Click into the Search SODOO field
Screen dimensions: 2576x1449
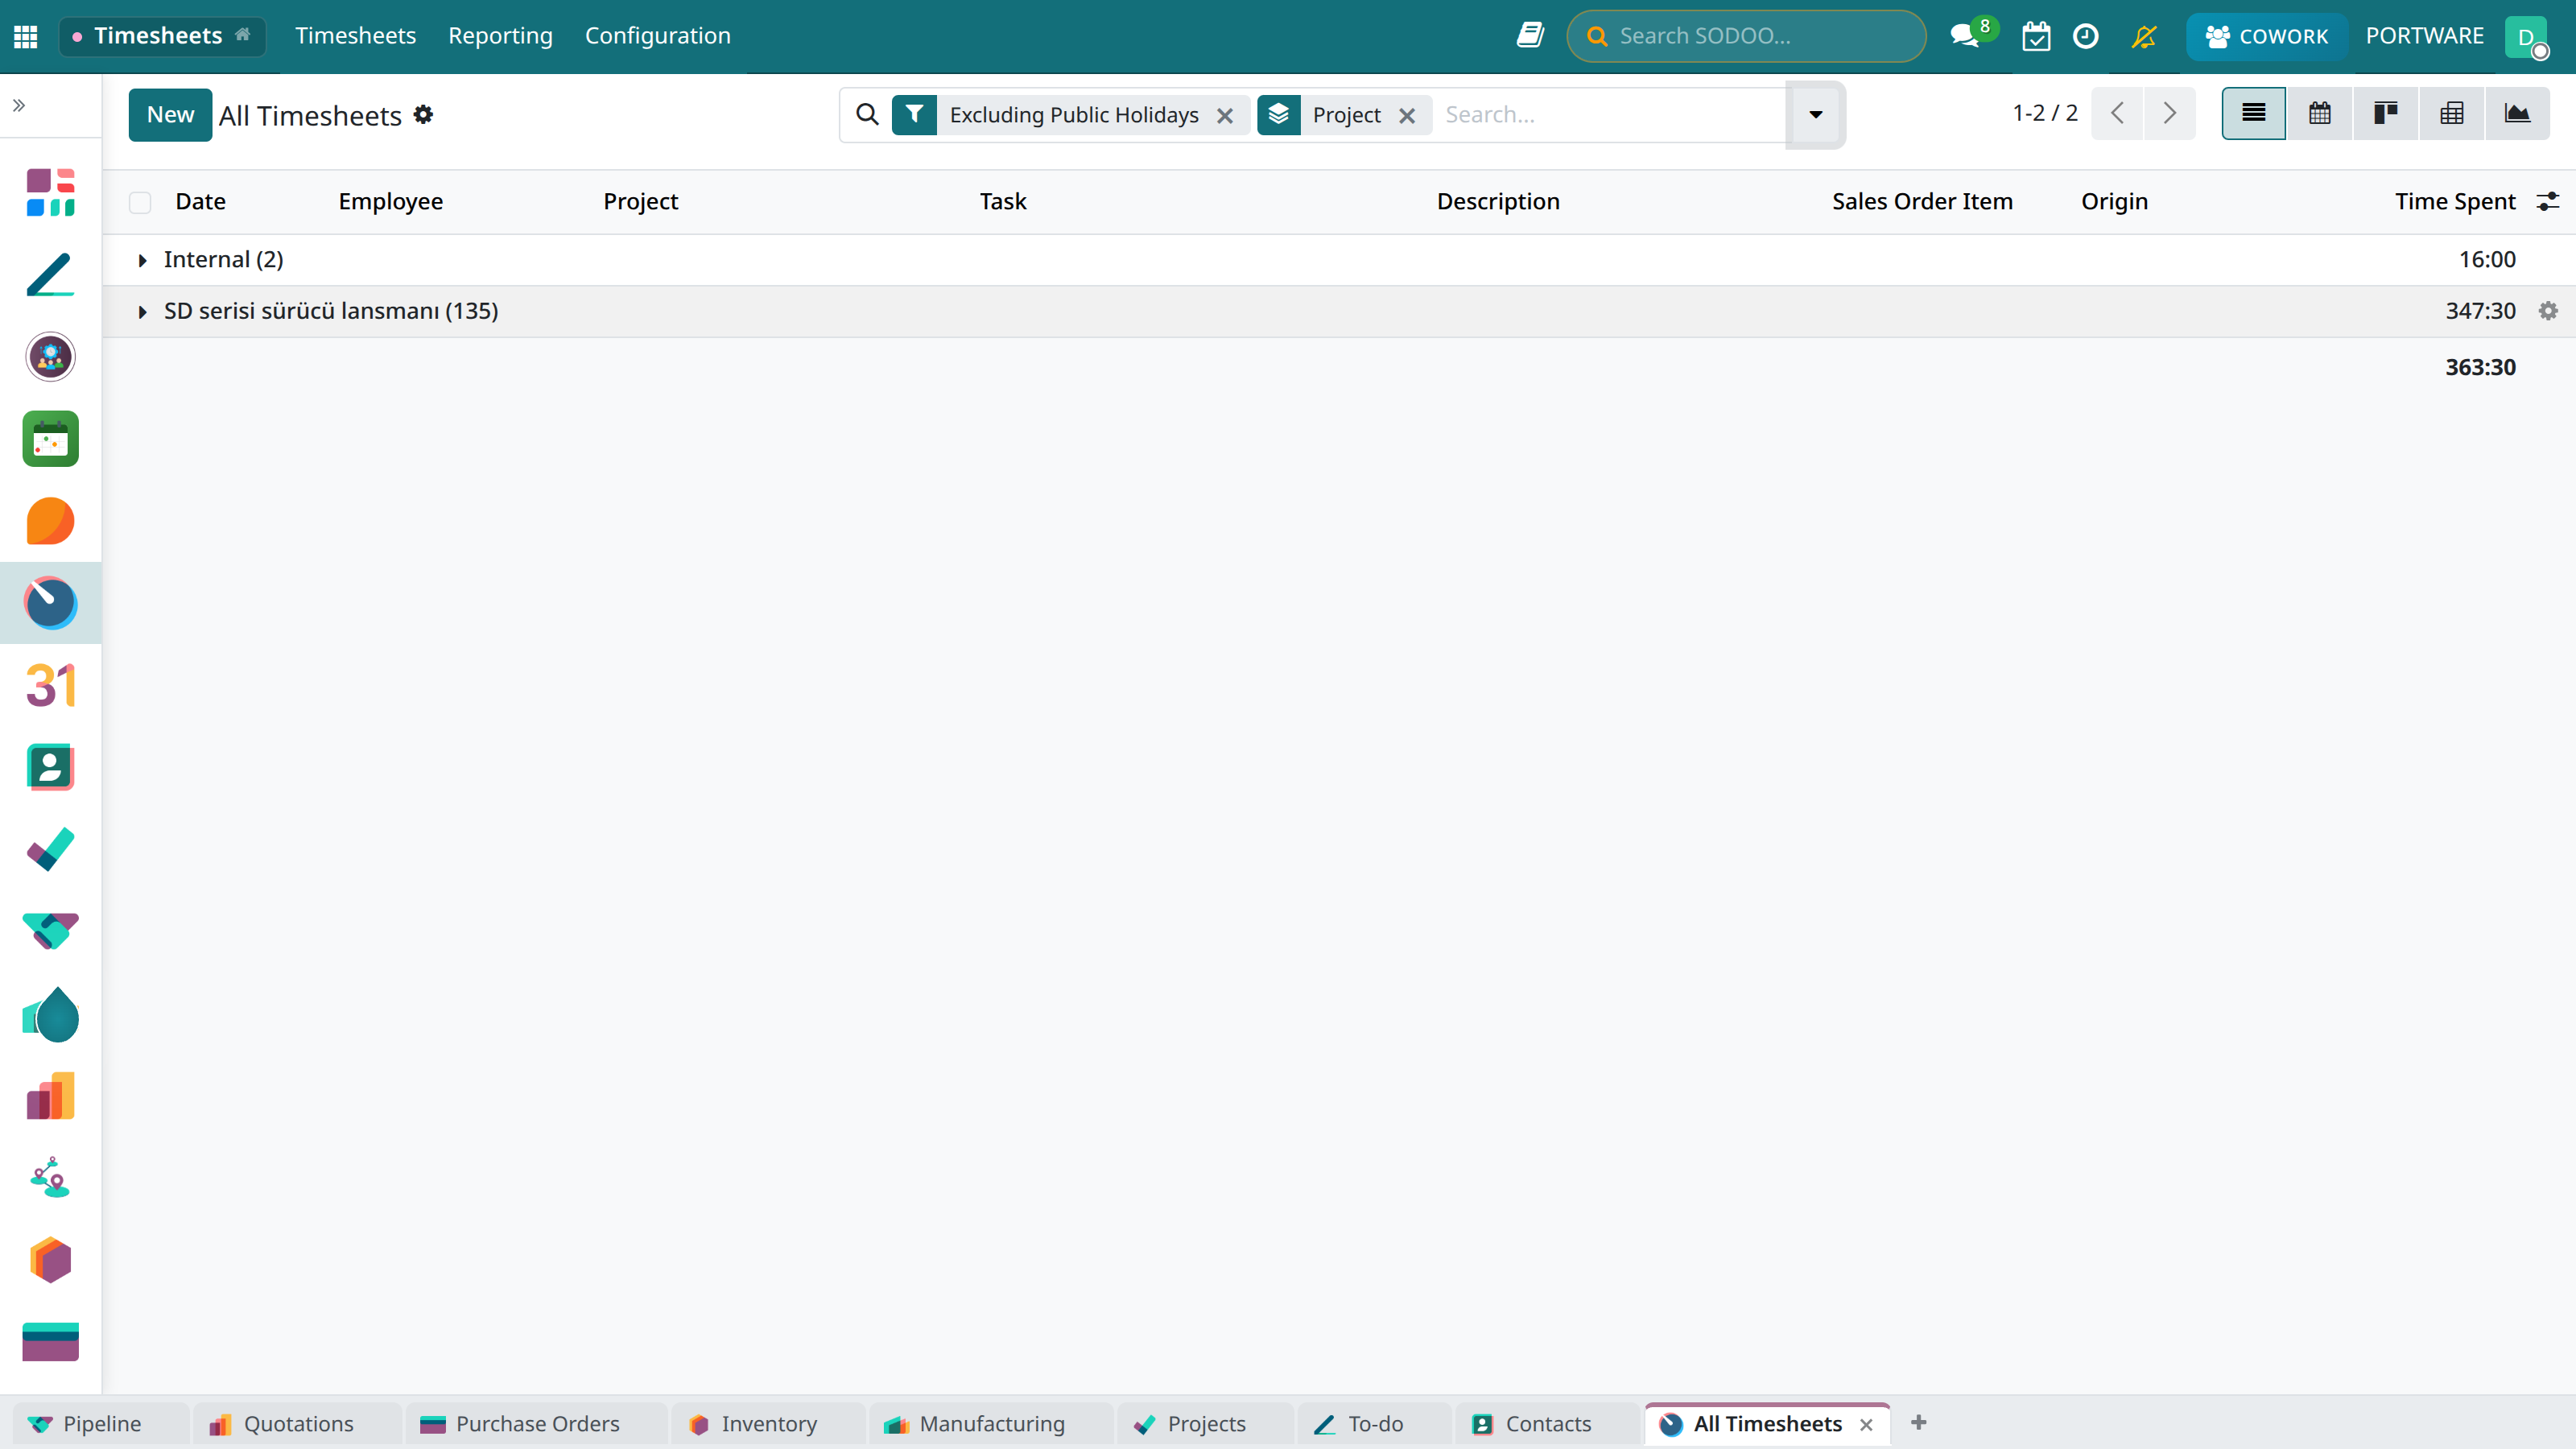(x=1746, y=36)
